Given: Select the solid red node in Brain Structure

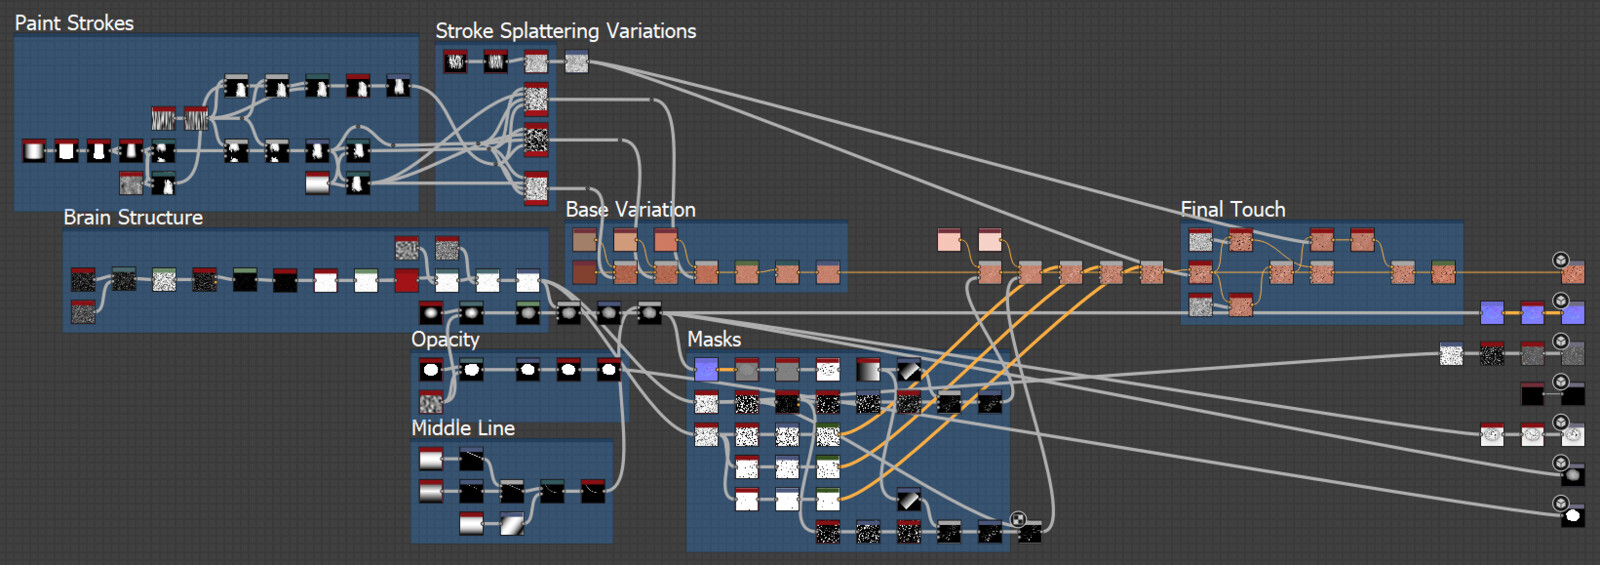Looking at the screenshot, I should coord(406,280).
